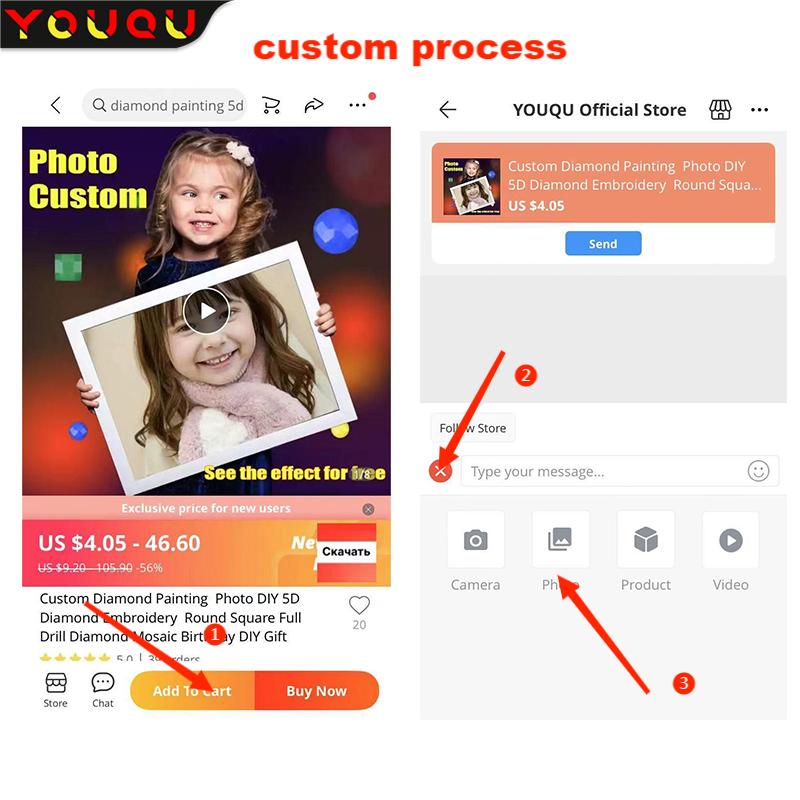This screenshot has height=800, width=800.
Task: Open the emoji picker in the message box
Action: coord(758,470)
